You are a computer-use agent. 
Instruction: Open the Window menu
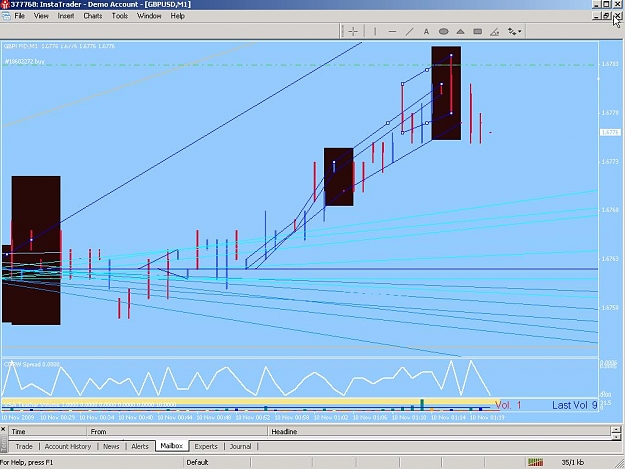point(149,16)
